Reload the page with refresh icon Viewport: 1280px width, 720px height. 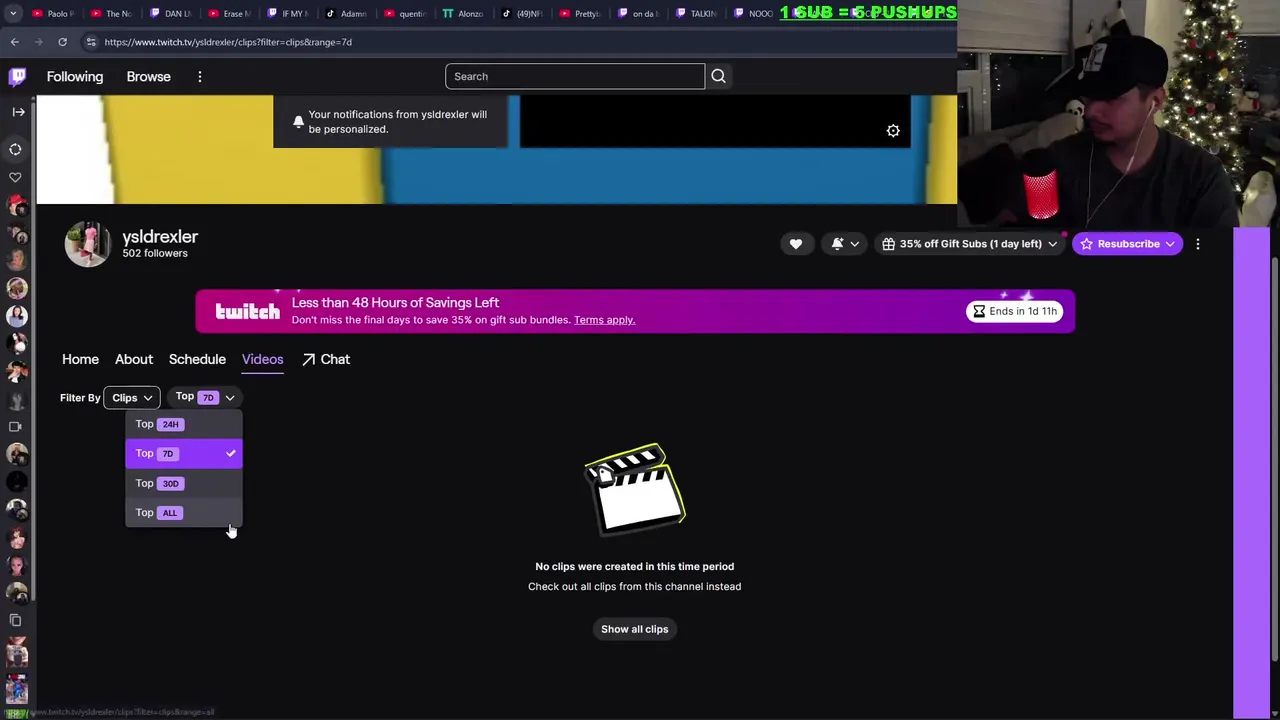point(62,42)
